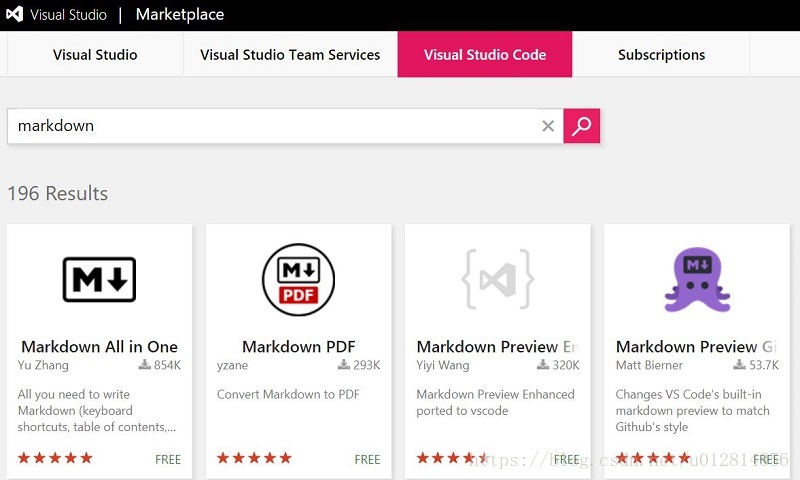Open Markdown Preview Enhanced title by Yiyi Wang
This screenshot has width=800, height=480.
(x=497, y=347)
